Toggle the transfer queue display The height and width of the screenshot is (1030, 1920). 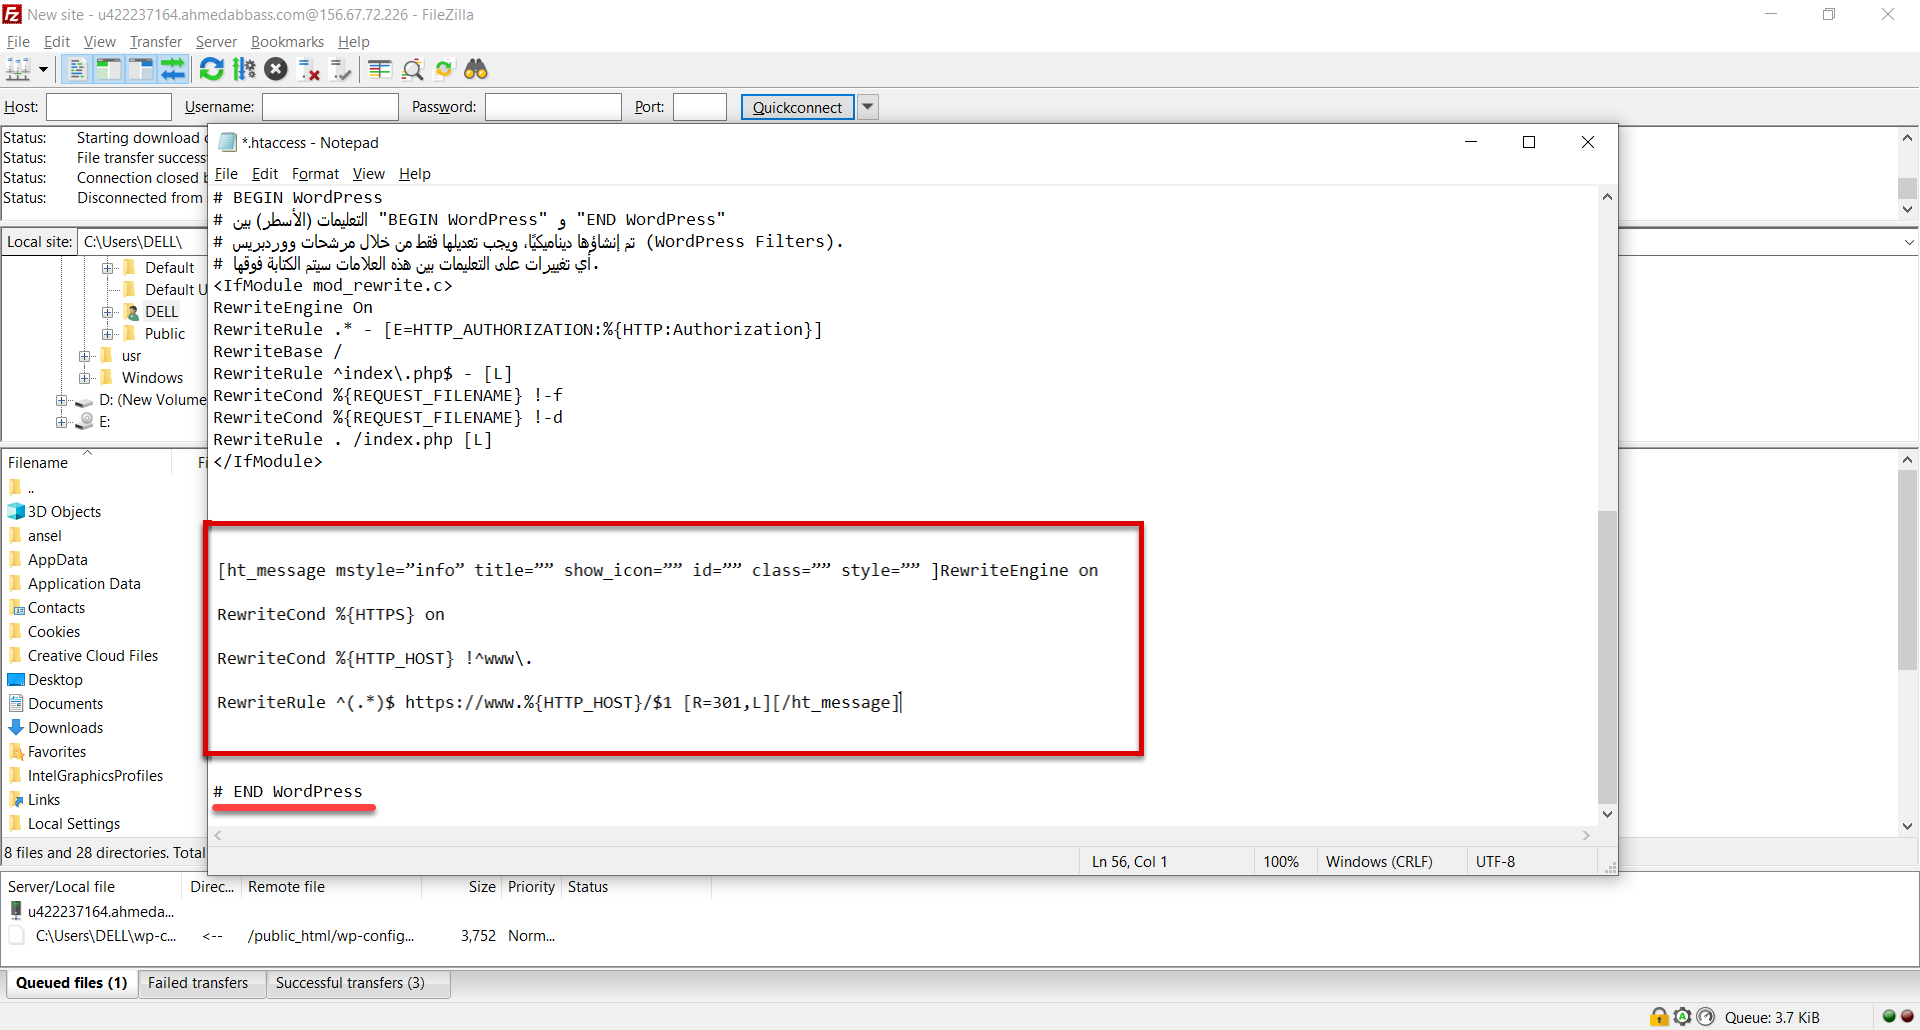pos(173,69)
